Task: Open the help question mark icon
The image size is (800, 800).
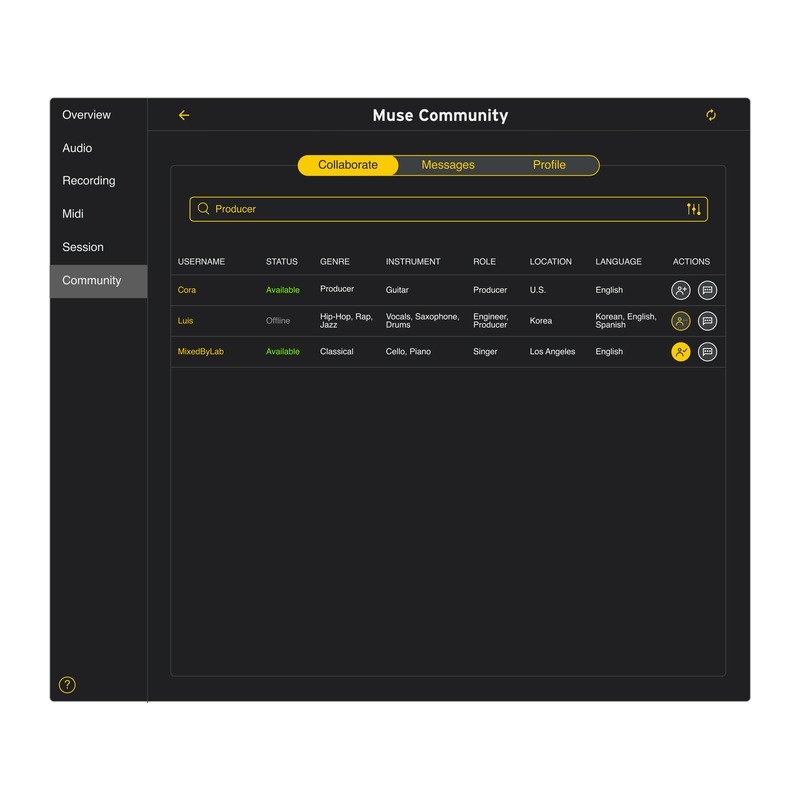Action: click(67, 685)
